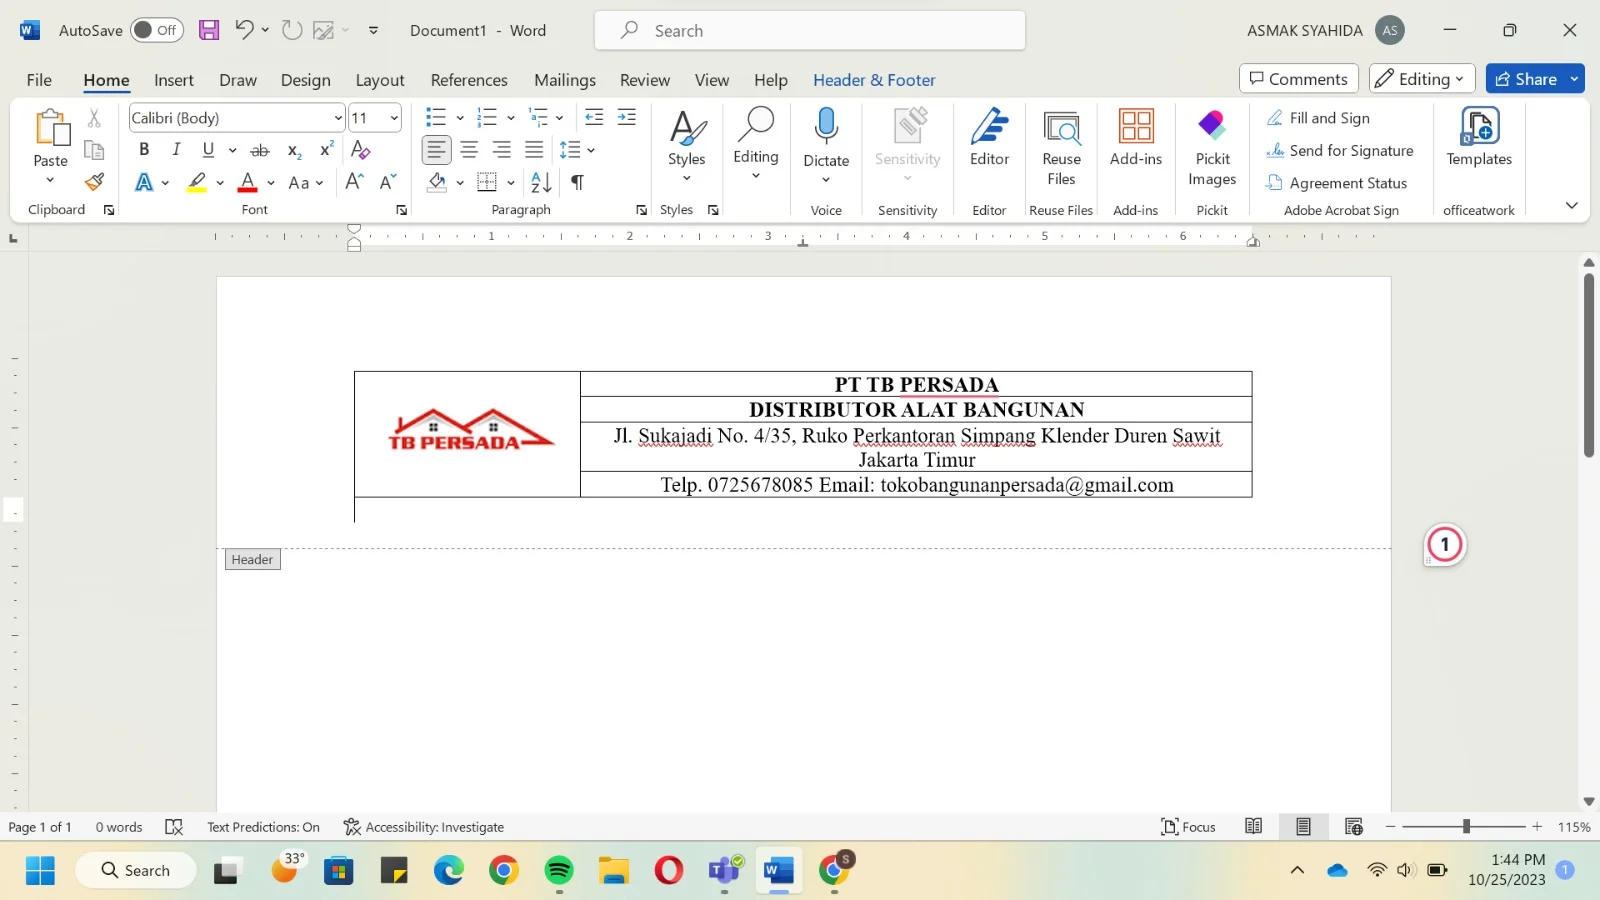Toggle bold formatting in the Font group
1600x900 pixels.
[x=143, y=149]
